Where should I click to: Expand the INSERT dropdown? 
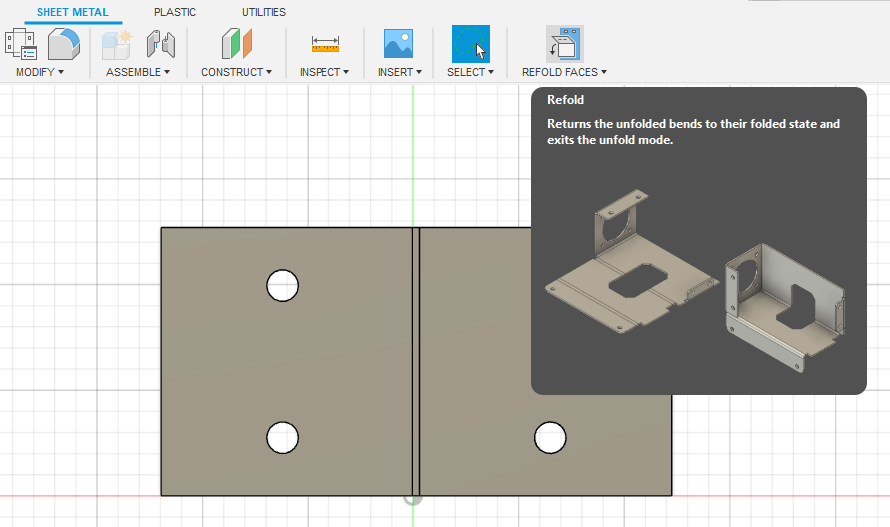[x=399, y=72]
